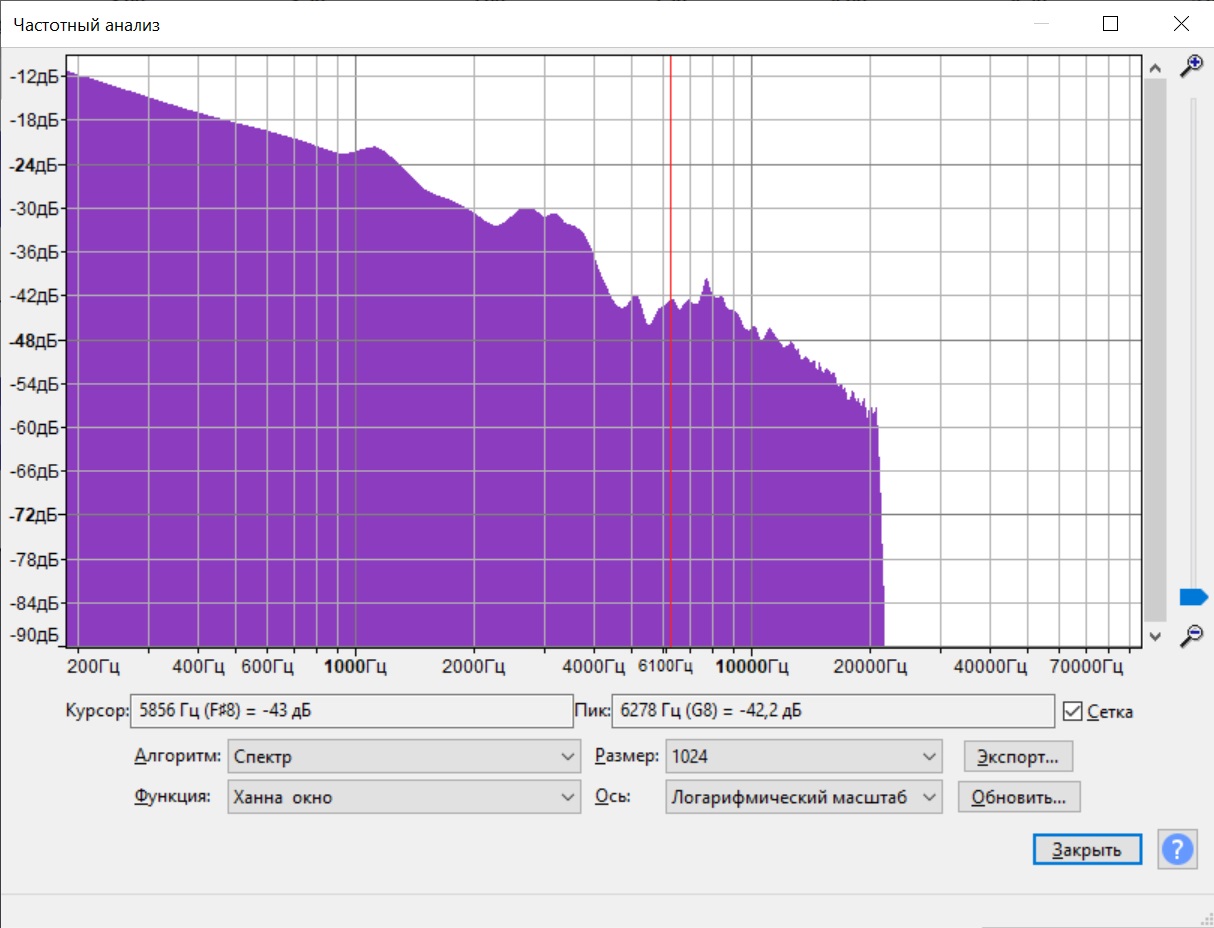Click the Обновить... button
The width and height of the screenshot is (1214, 928).
tap(1019, 797)
